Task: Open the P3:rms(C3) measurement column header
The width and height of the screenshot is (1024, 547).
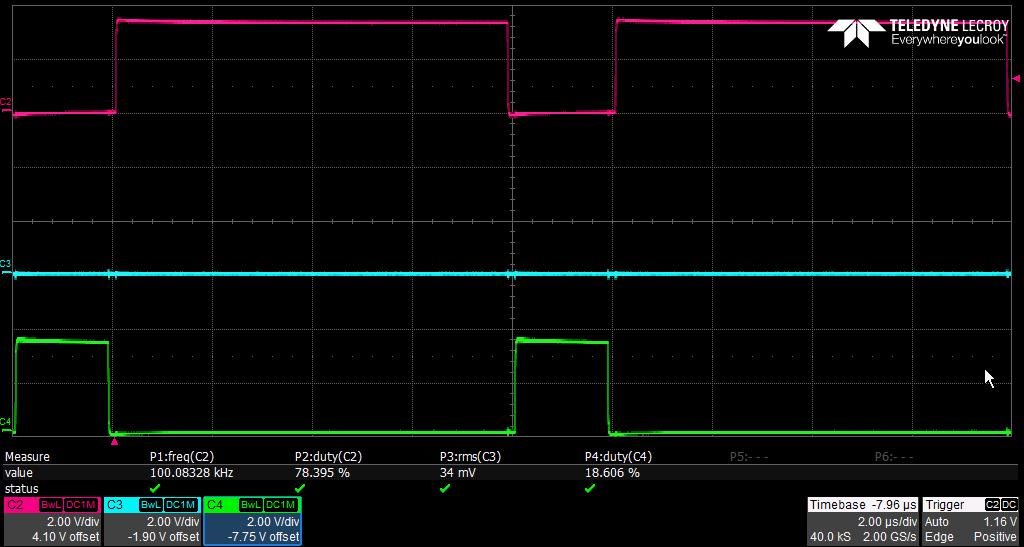Action: coord(470,457)
